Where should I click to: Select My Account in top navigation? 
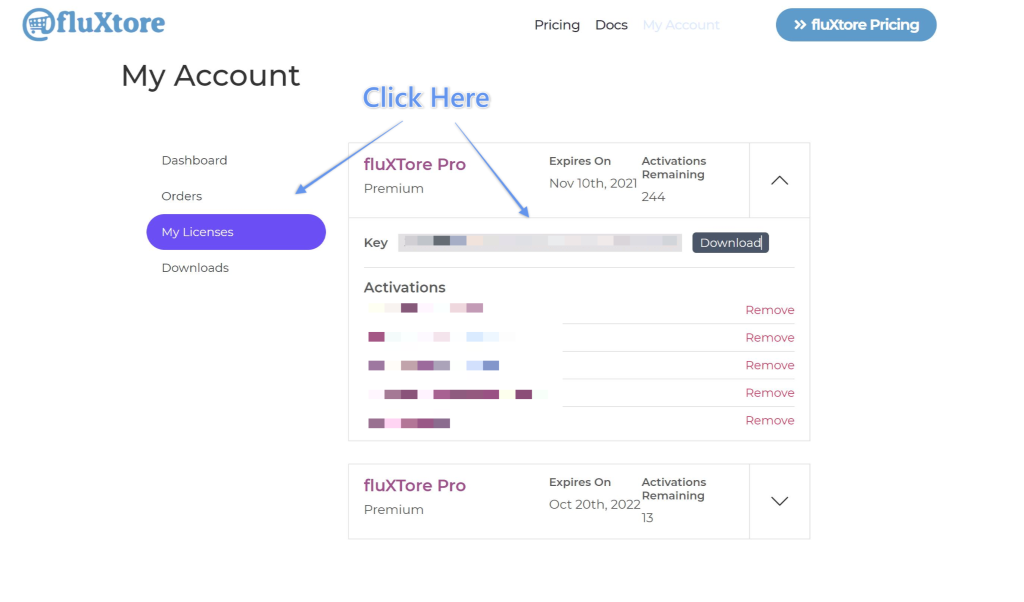[x=681, y=25]
